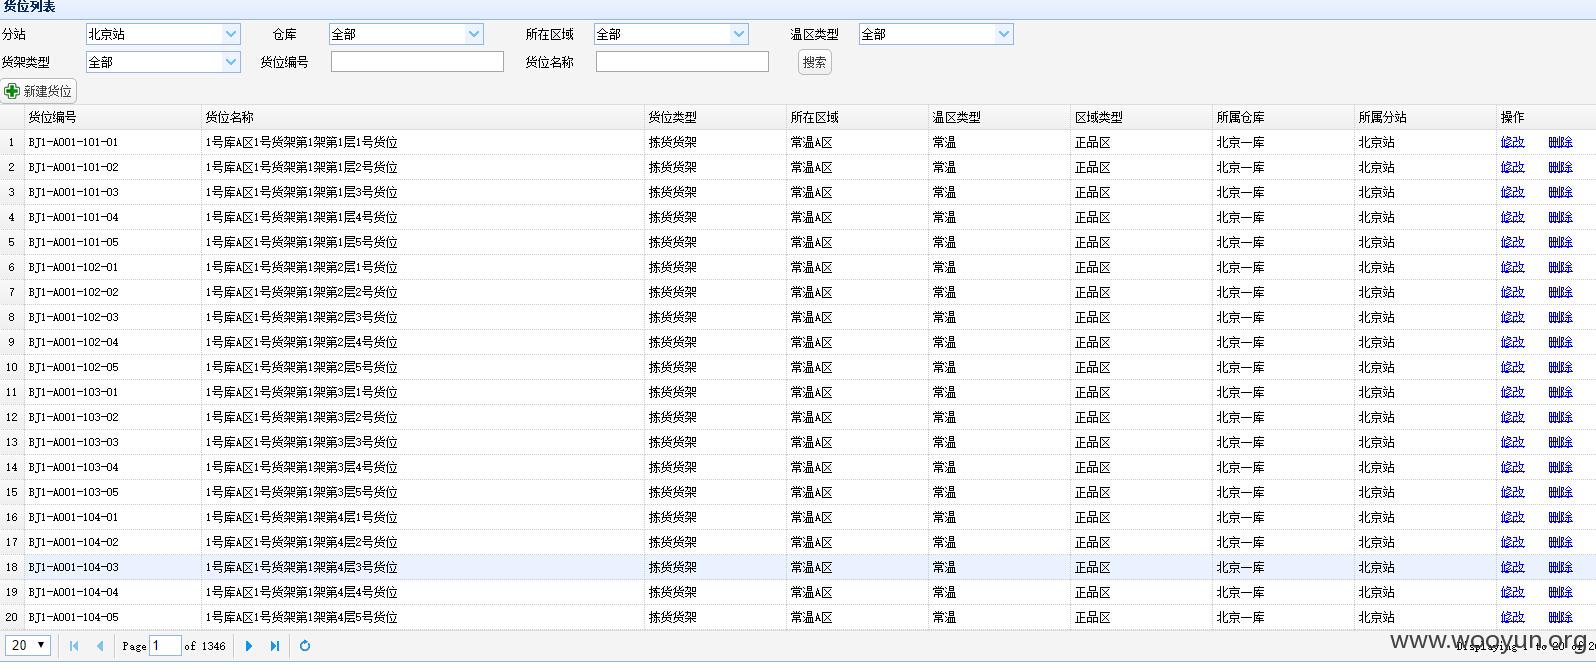Click 删除 for BJ1-A001-104-05
Viewport: 1596px width, 669px height.
1561,617
